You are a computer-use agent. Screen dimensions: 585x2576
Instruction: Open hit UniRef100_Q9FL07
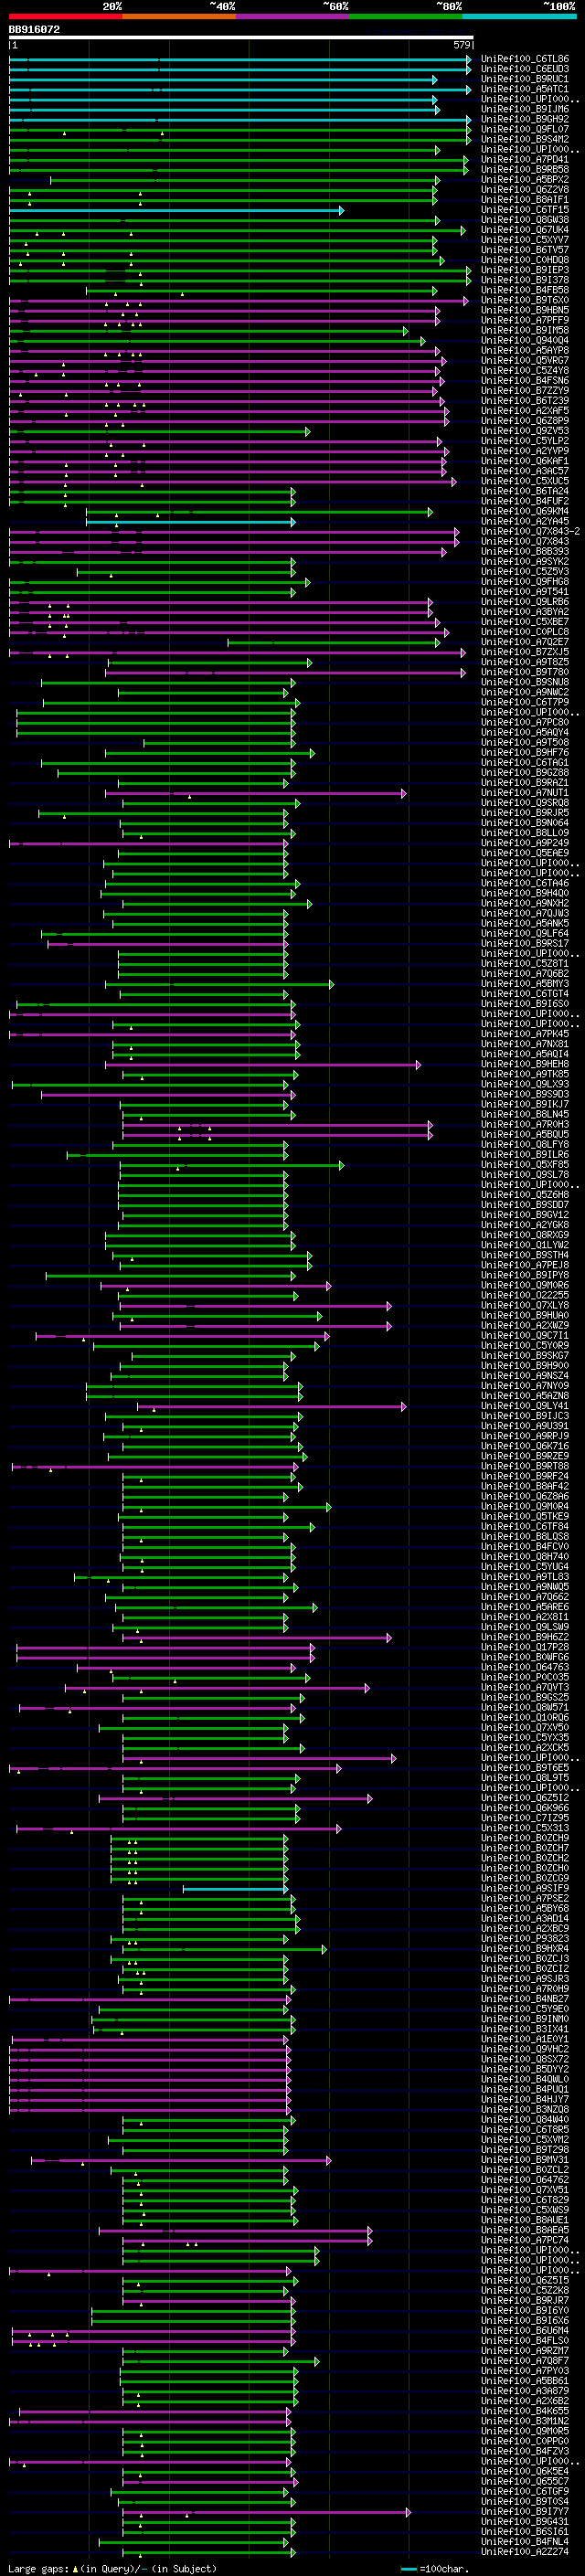[525, 129]
